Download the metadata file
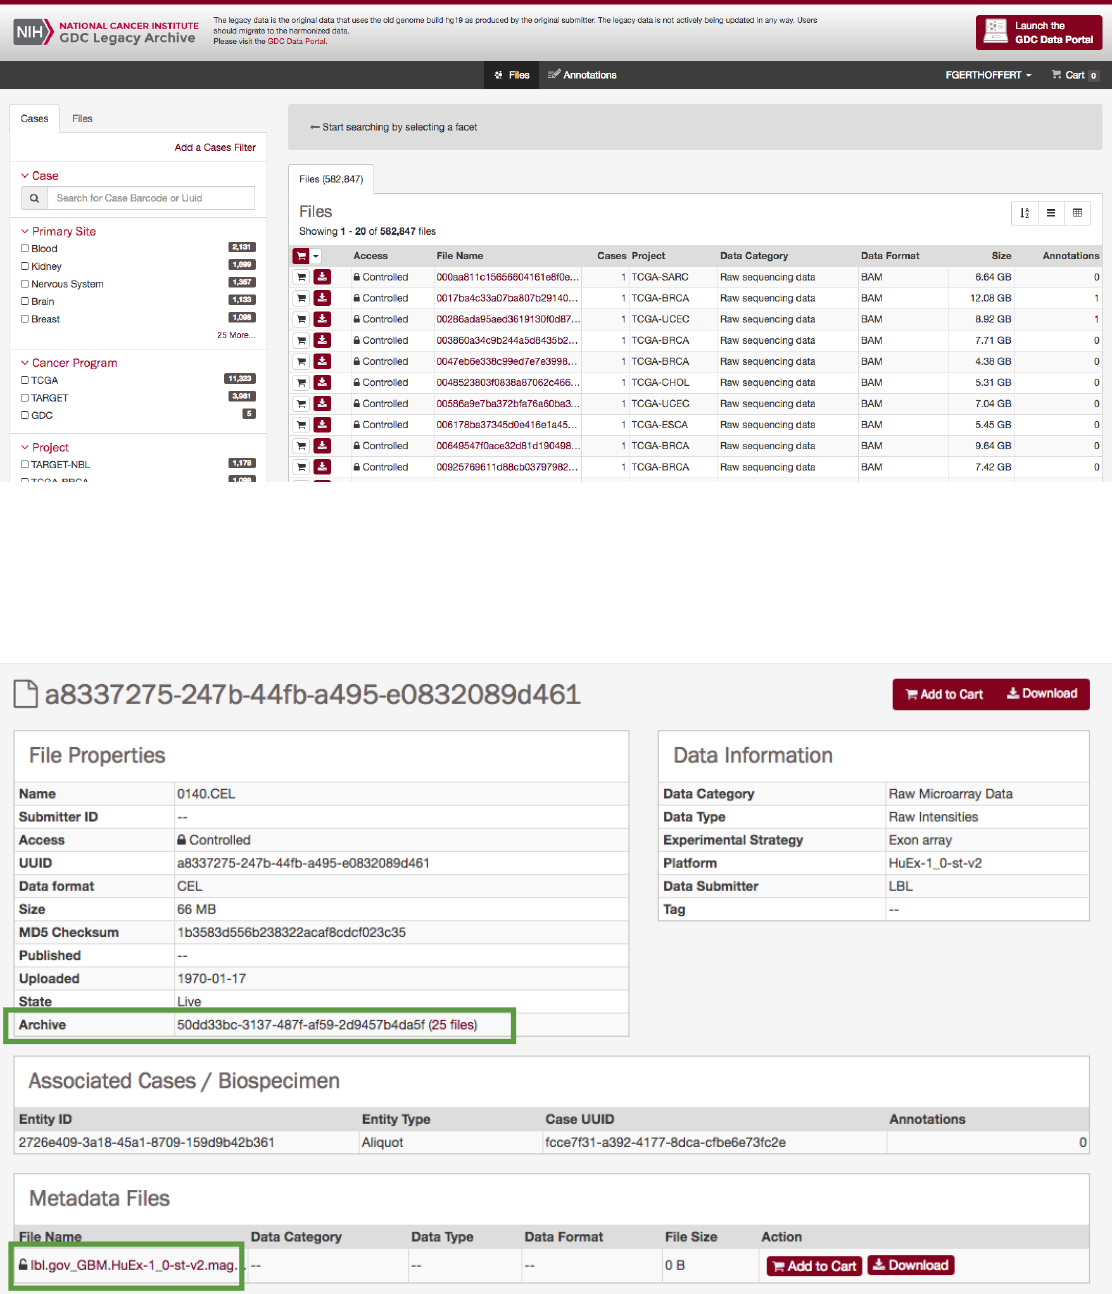 pyautogui.click(x=911, y=1265)
